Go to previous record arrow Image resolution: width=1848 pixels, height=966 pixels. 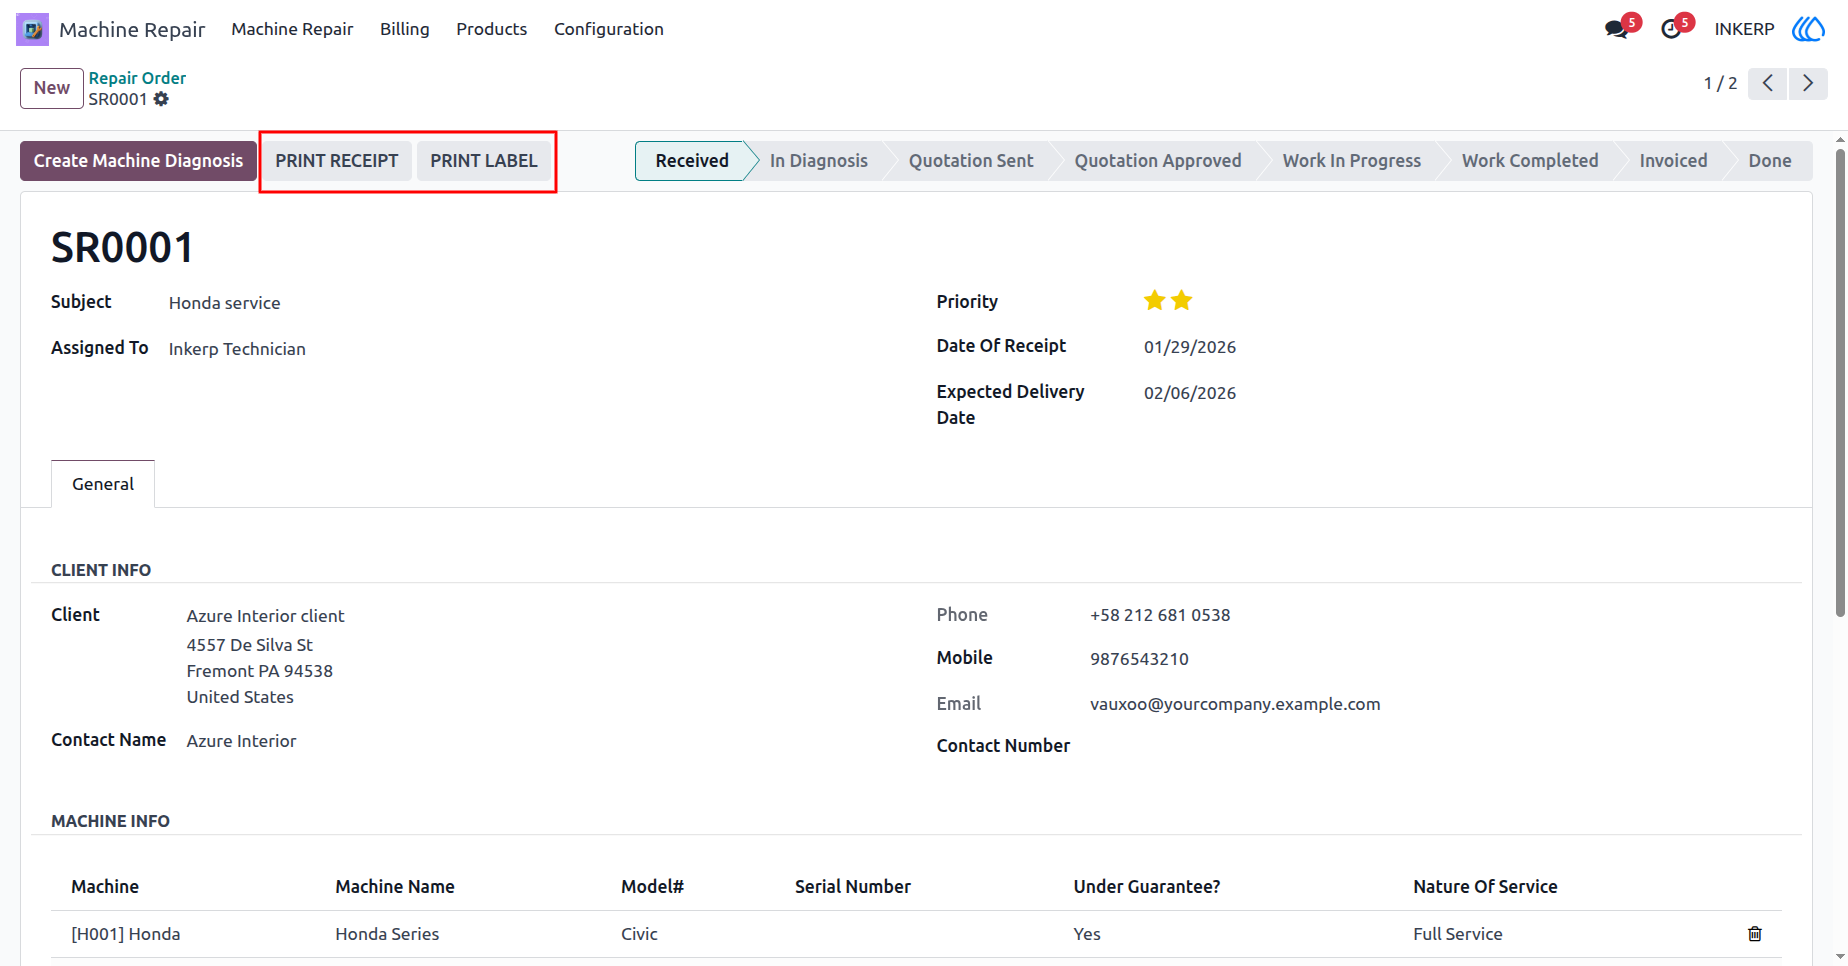pos(1768,83)
